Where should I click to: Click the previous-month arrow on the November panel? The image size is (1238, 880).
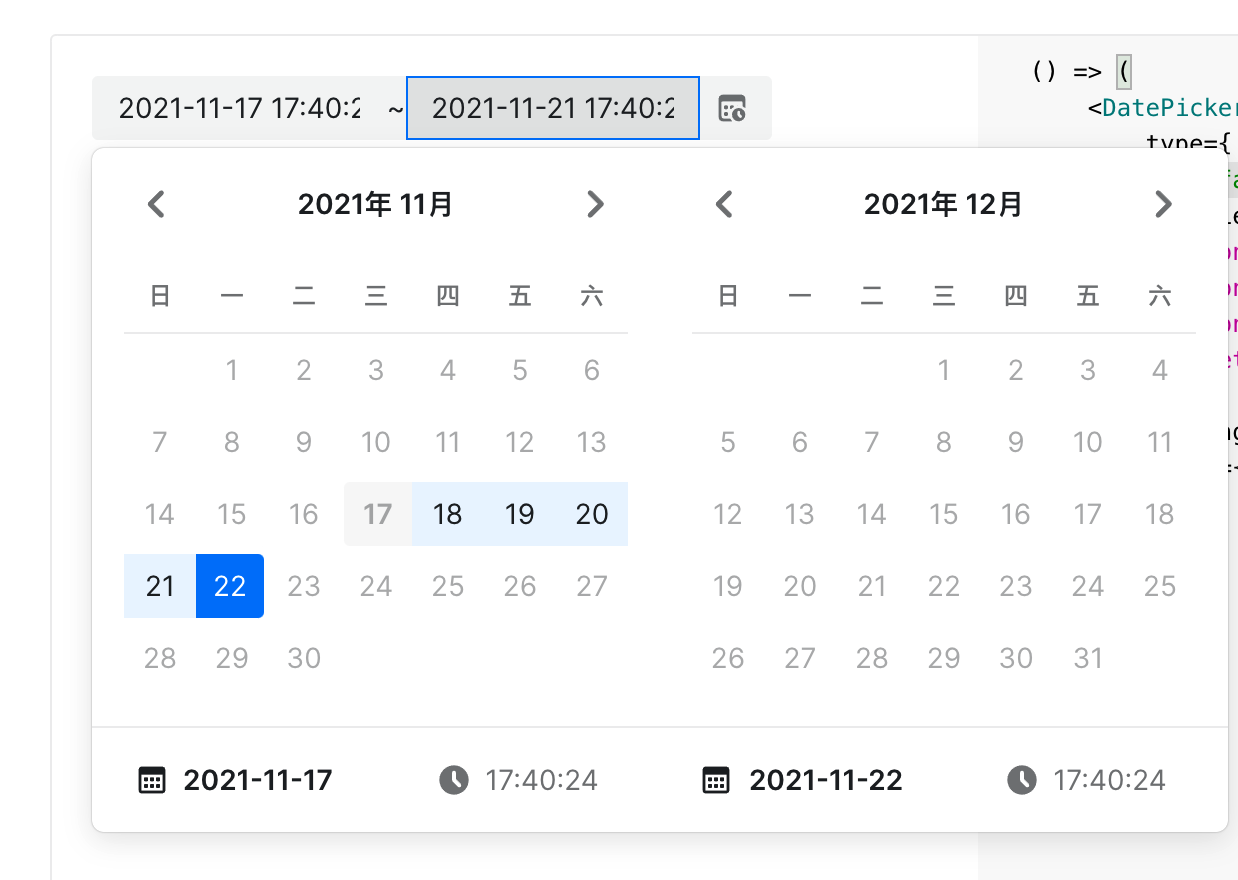point(156,204)
